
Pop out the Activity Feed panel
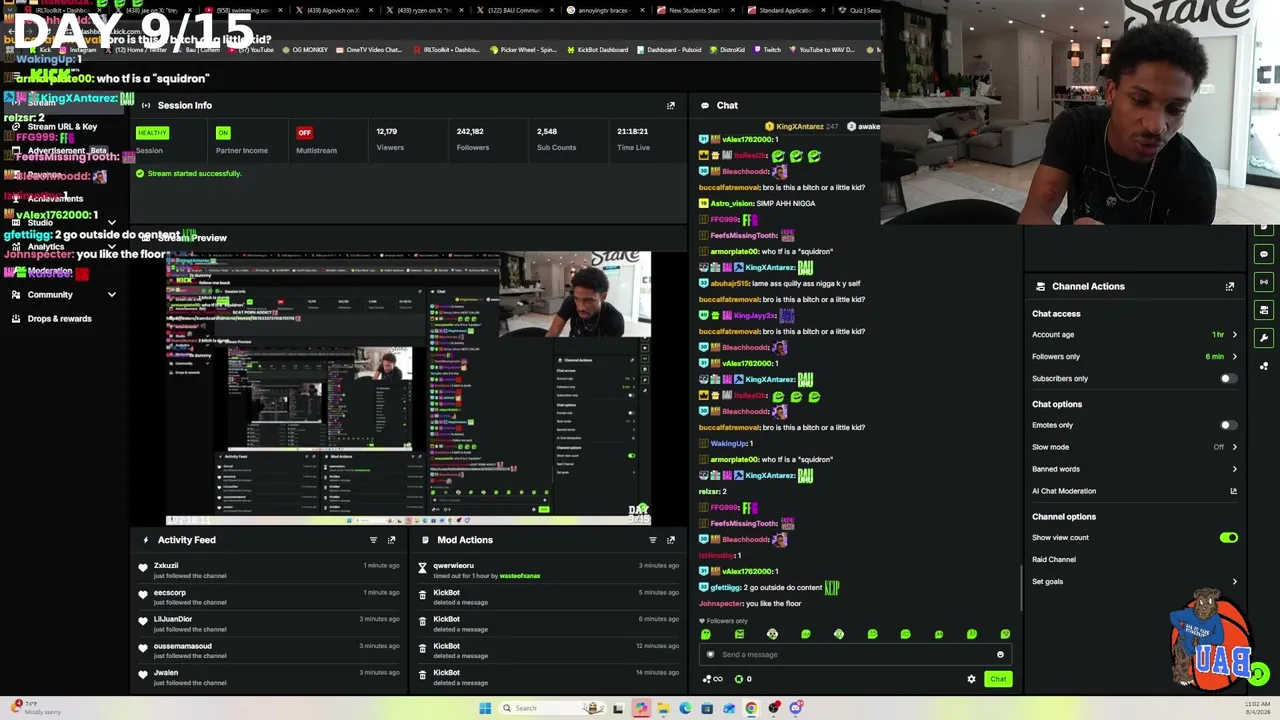tap(391, 540)
